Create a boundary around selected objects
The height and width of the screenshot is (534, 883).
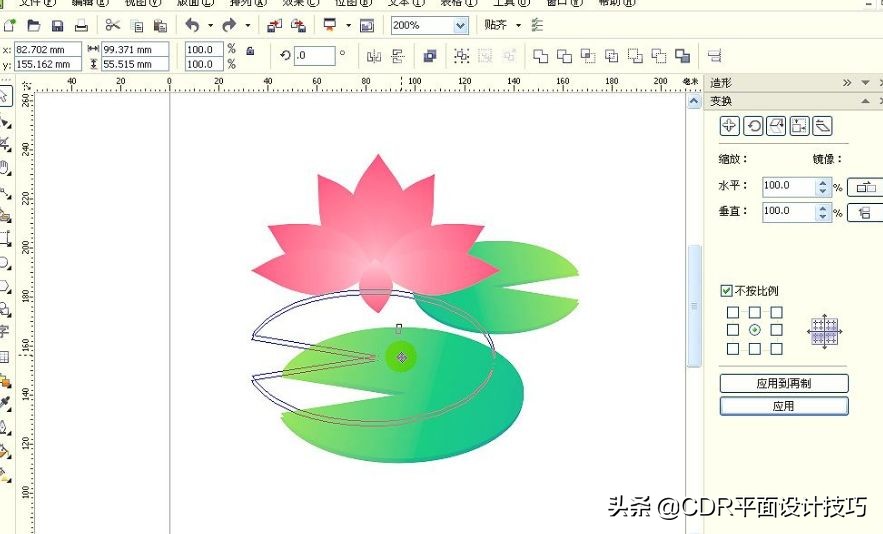(683, 56)
